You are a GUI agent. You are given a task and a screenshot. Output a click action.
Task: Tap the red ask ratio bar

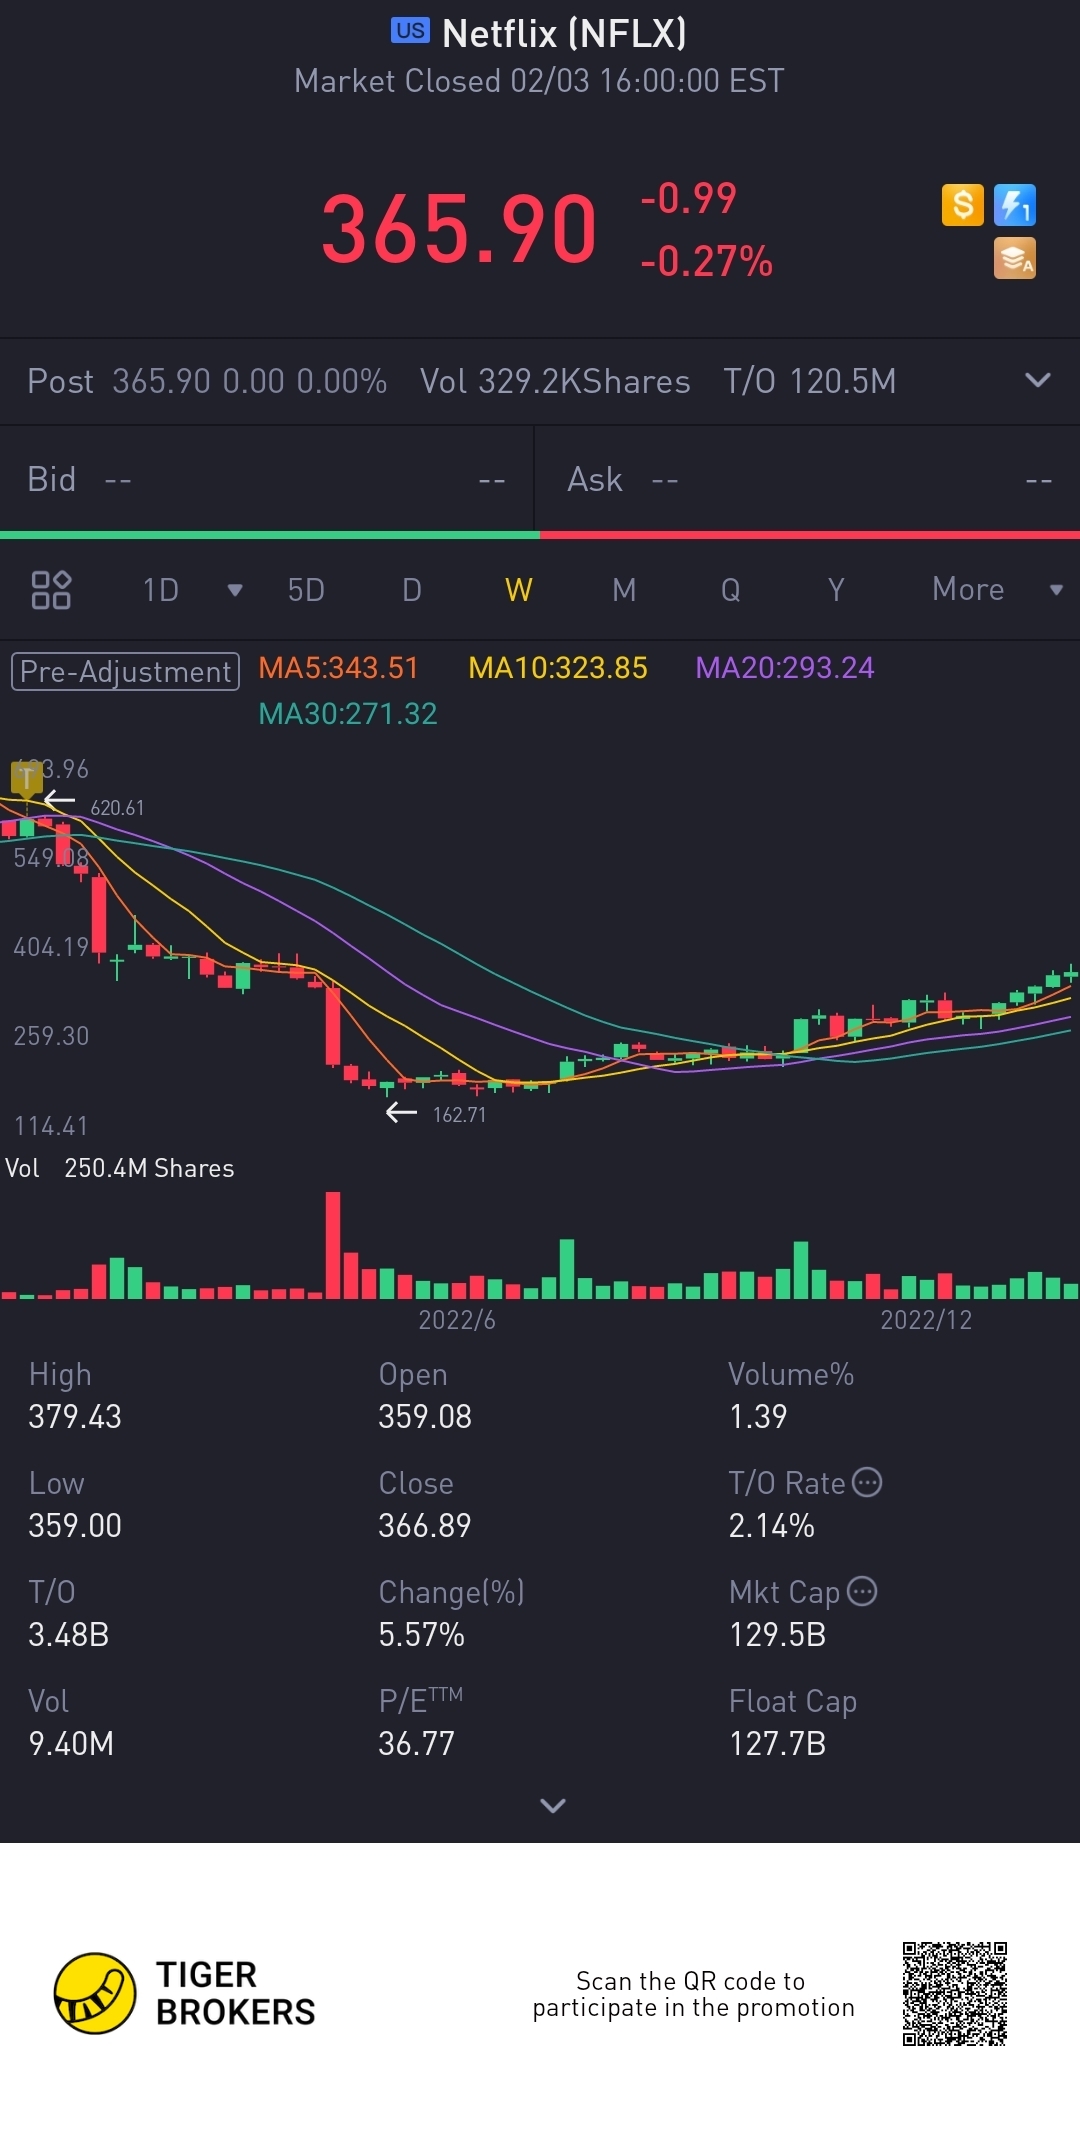[810, 535]
